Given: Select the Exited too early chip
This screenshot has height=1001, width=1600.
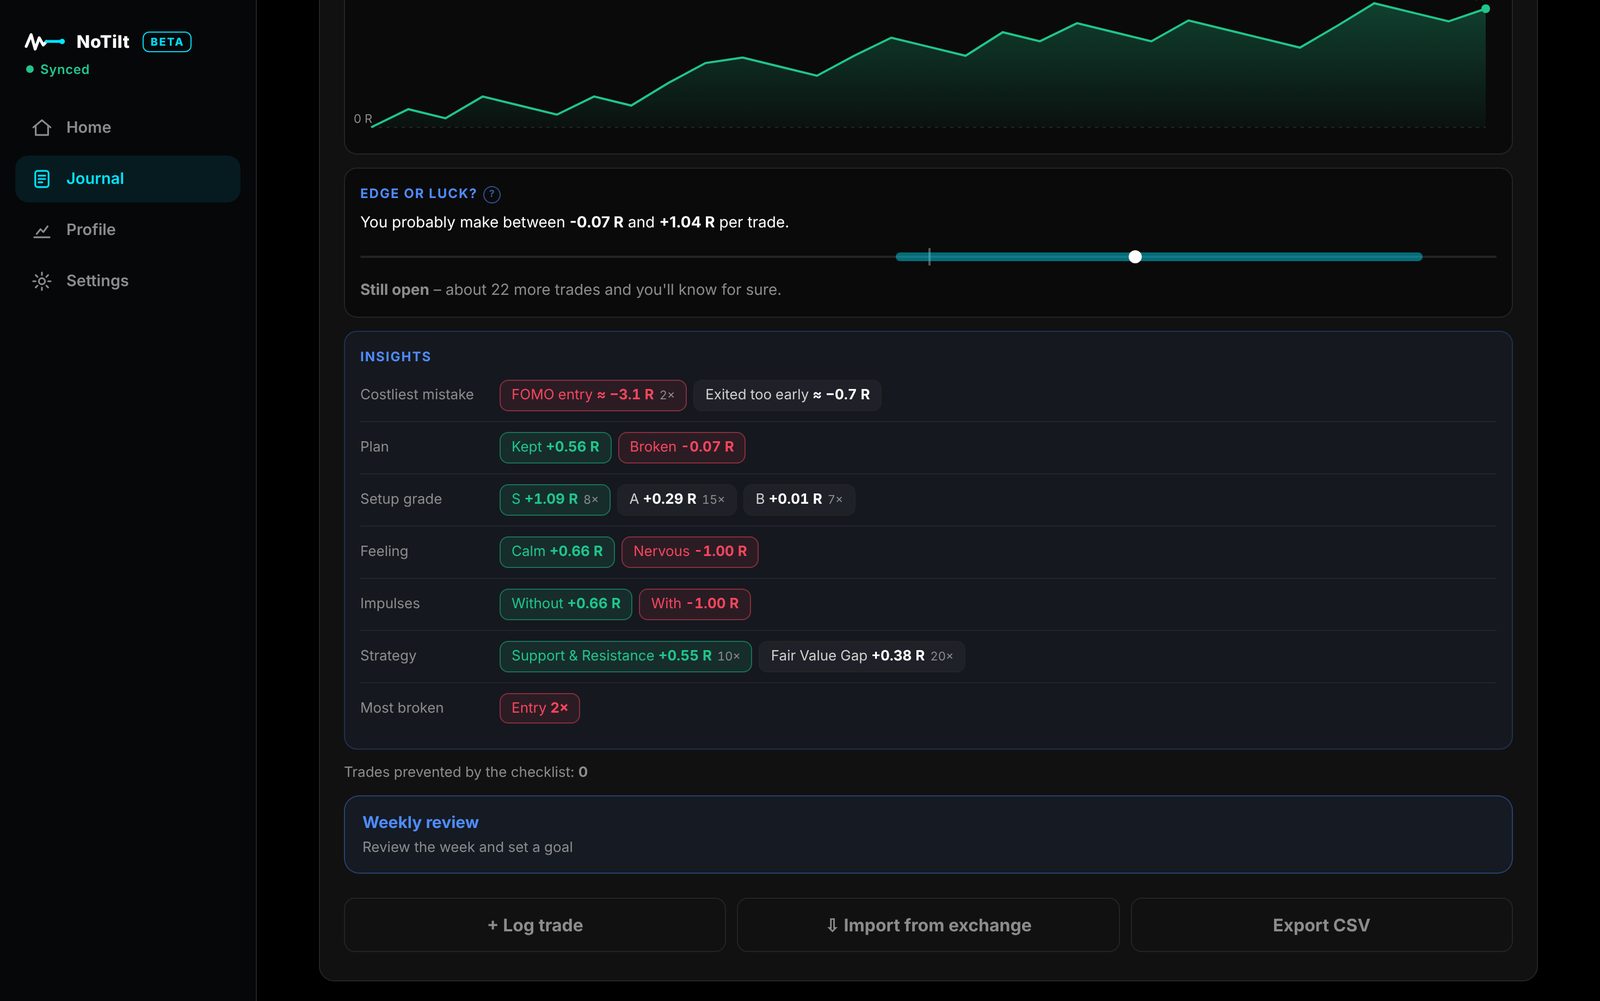Looking at the screenshot, I should tap(787, 395).
